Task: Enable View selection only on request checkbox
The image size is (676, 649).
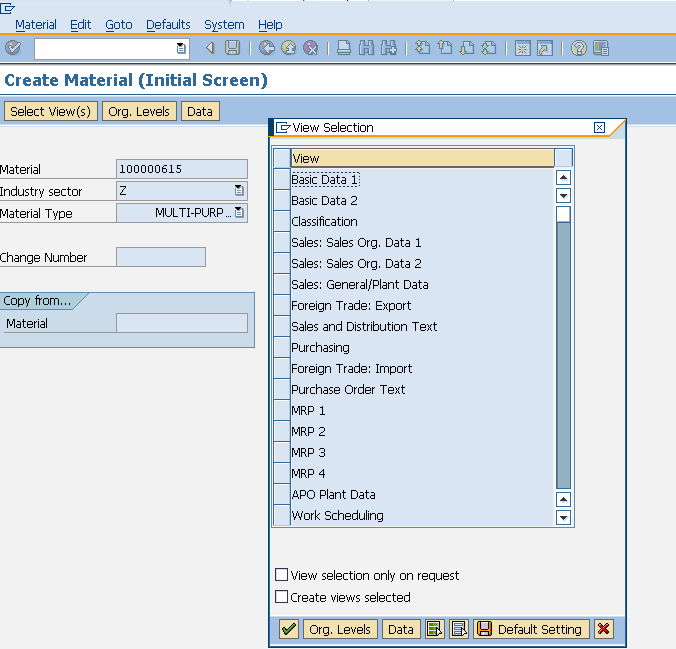Action: (282, 575)
